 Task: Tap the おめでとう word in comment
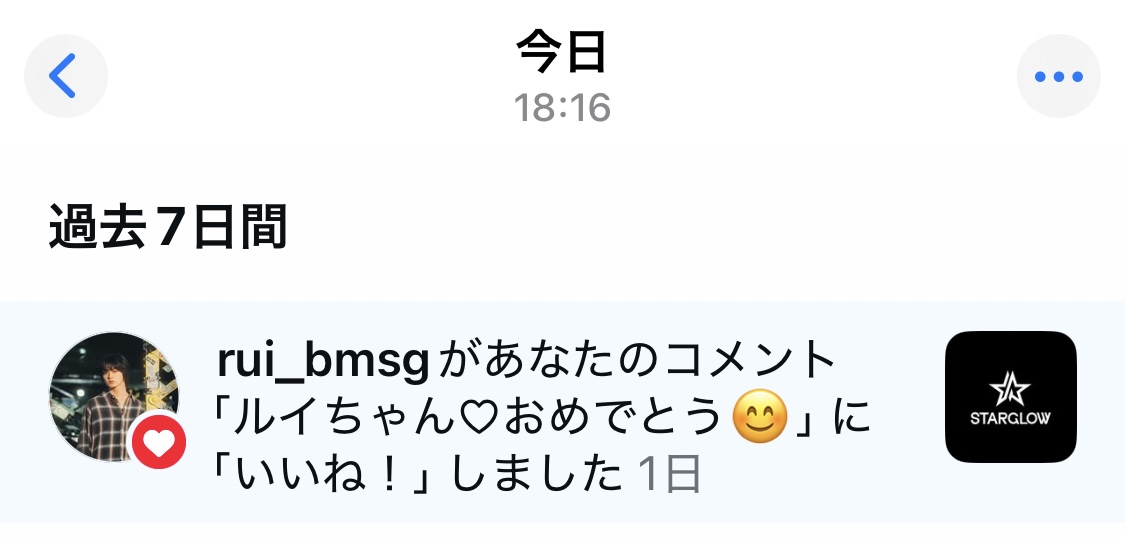coord(613,418)
